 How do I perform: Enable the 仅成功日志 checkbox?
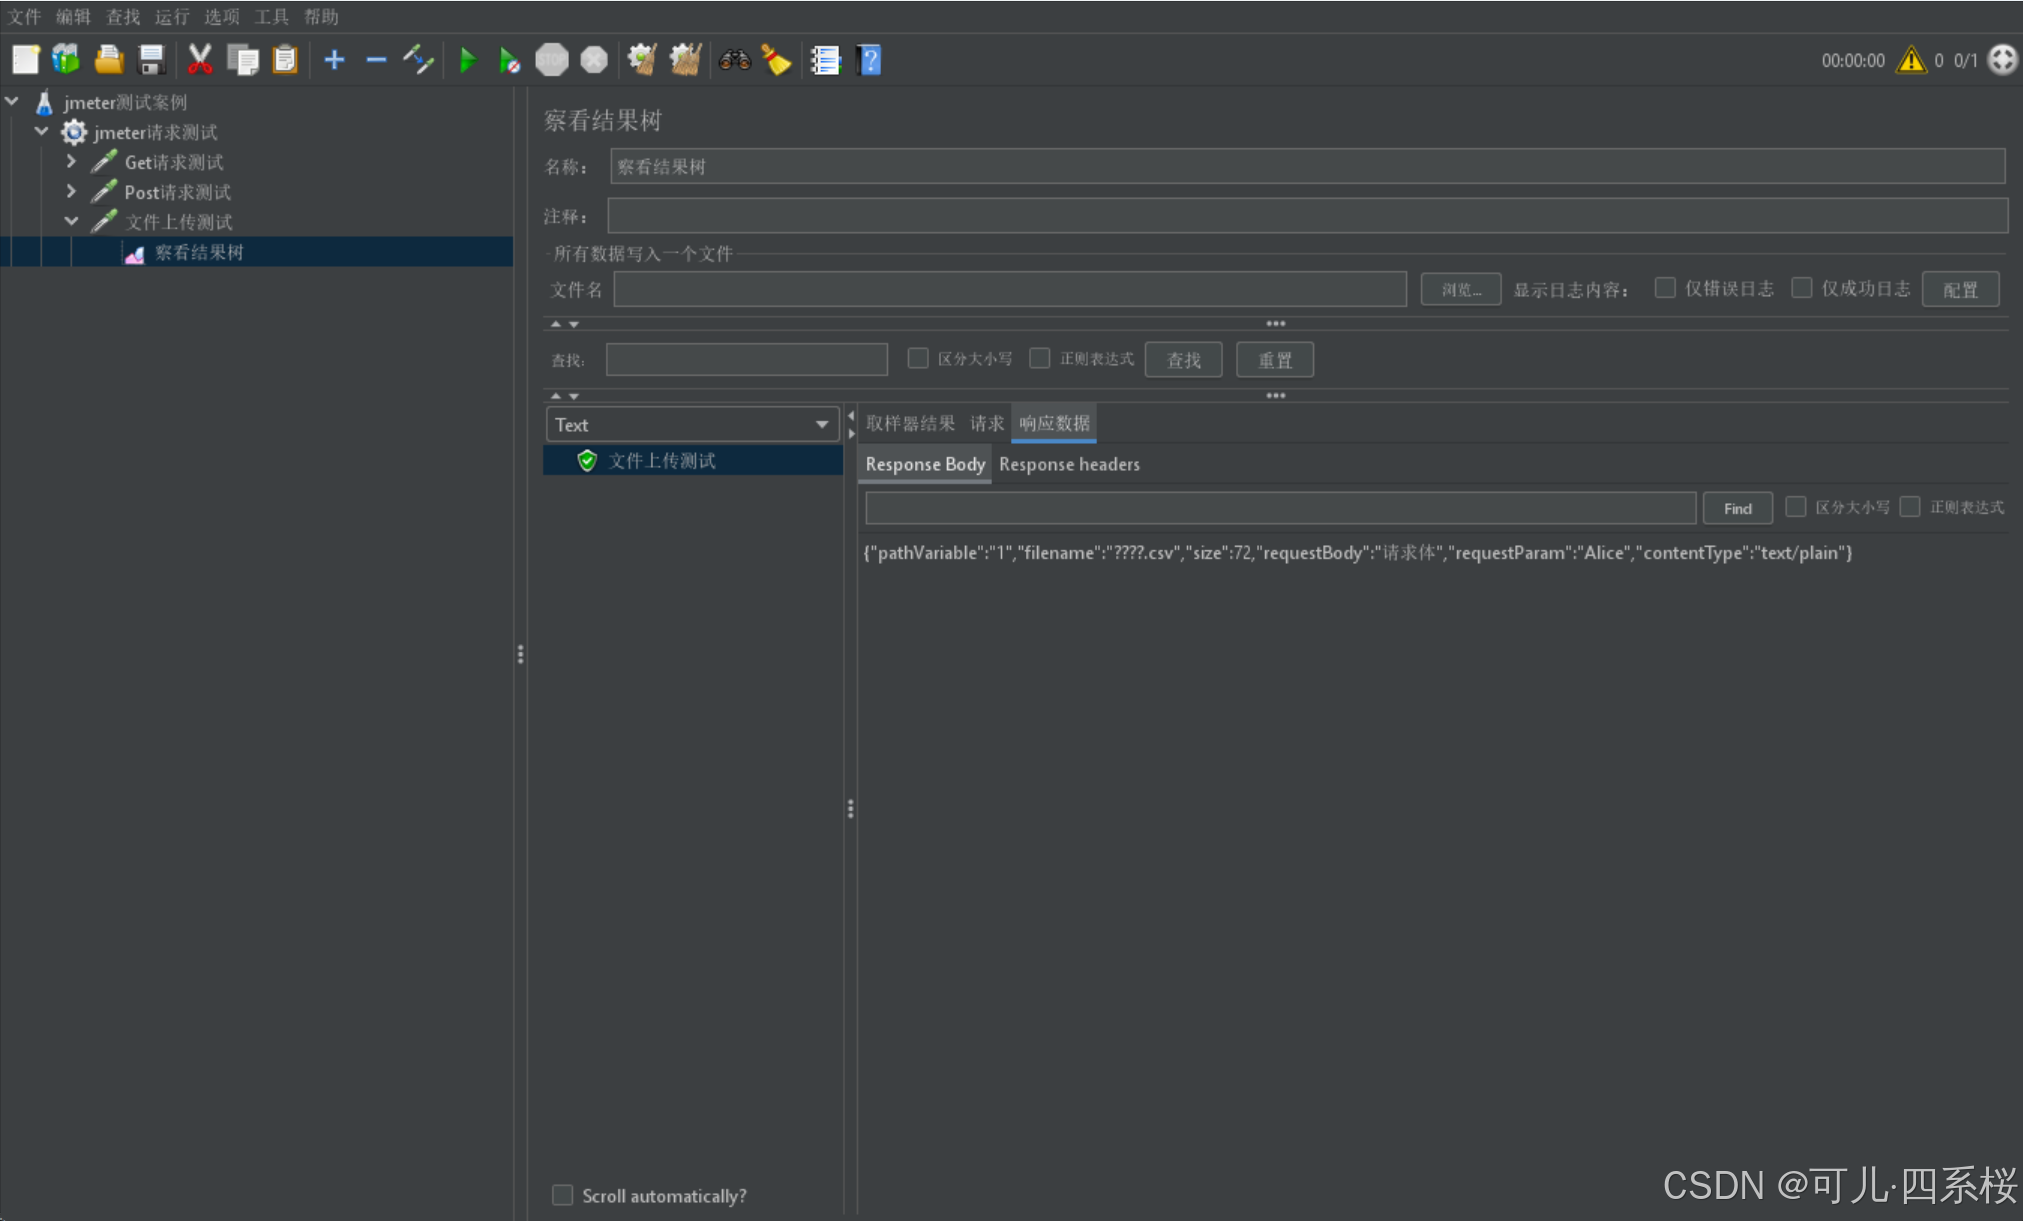pos(1802,288)
